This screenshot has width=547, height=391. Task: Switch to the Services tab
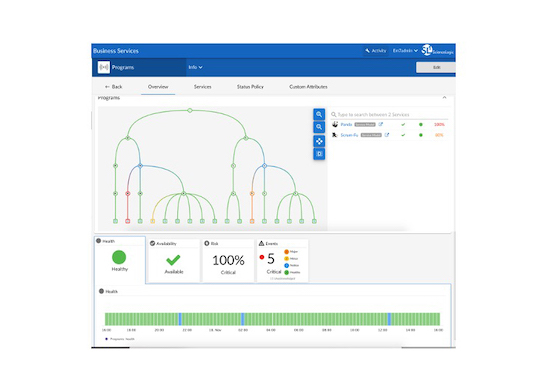[202, 87]
